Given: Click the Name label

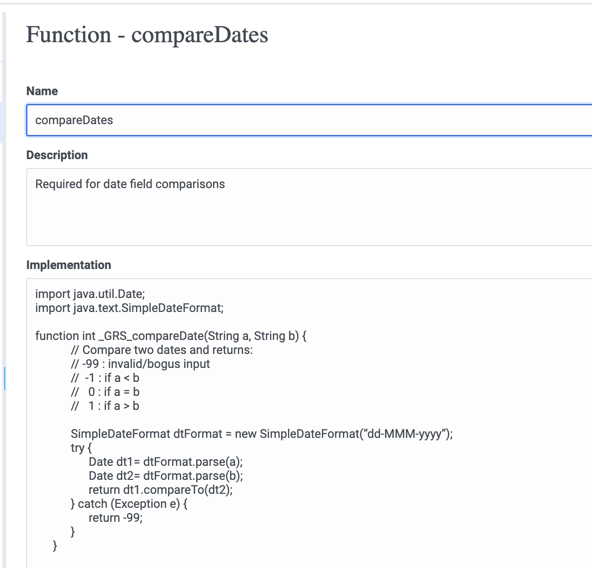Looking at the screenshot, I should (x=42, y=91).
